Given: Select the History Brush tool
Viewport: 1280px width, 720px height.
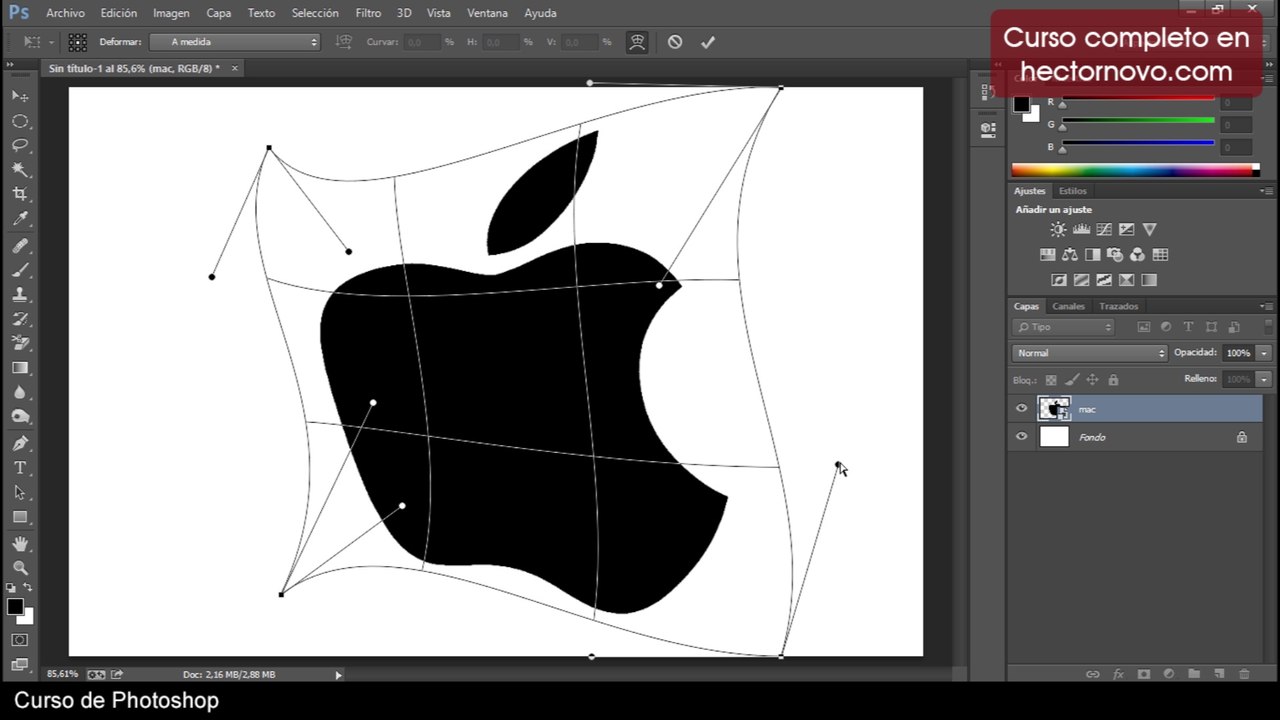Looking at the screenshot, I should [x=20, y=319].
